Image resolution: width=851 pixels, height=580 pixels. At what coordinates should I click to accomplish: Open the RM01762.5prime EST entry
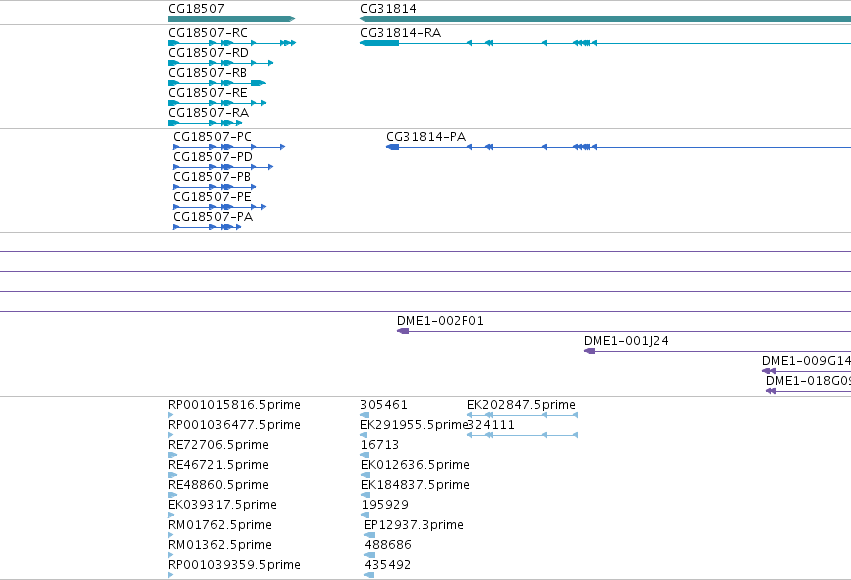220,525
